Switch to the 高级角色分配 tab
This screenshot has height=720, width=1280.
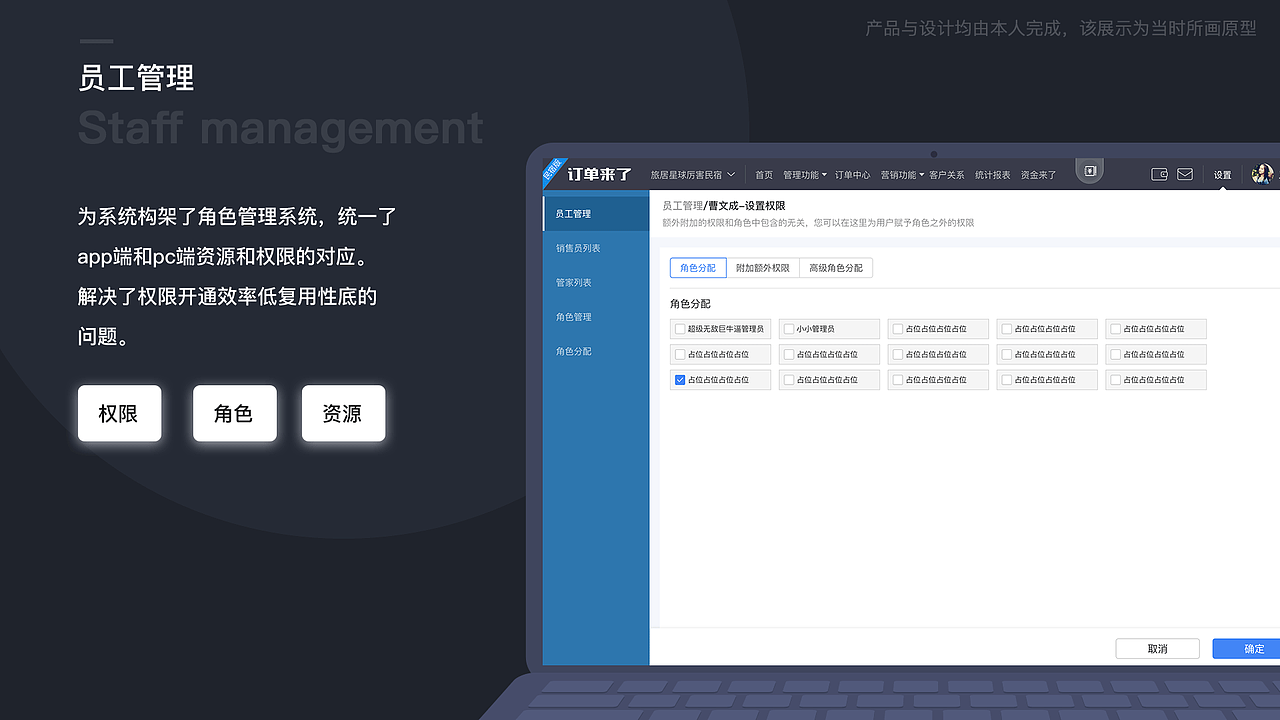pyautogui.click(x=836, y=268)
